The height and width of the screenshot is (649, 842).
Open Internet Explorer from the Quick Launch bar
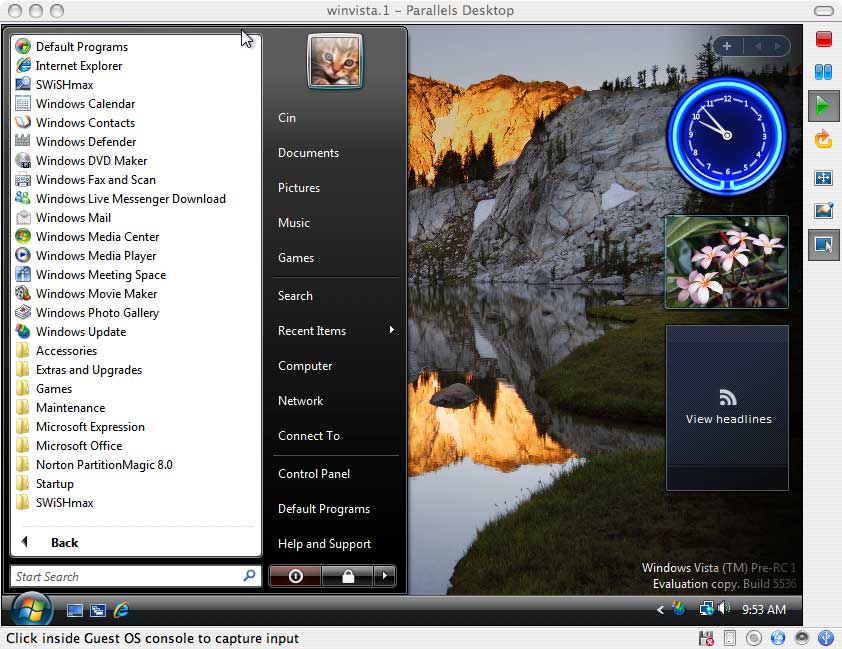tap(122, 610)
